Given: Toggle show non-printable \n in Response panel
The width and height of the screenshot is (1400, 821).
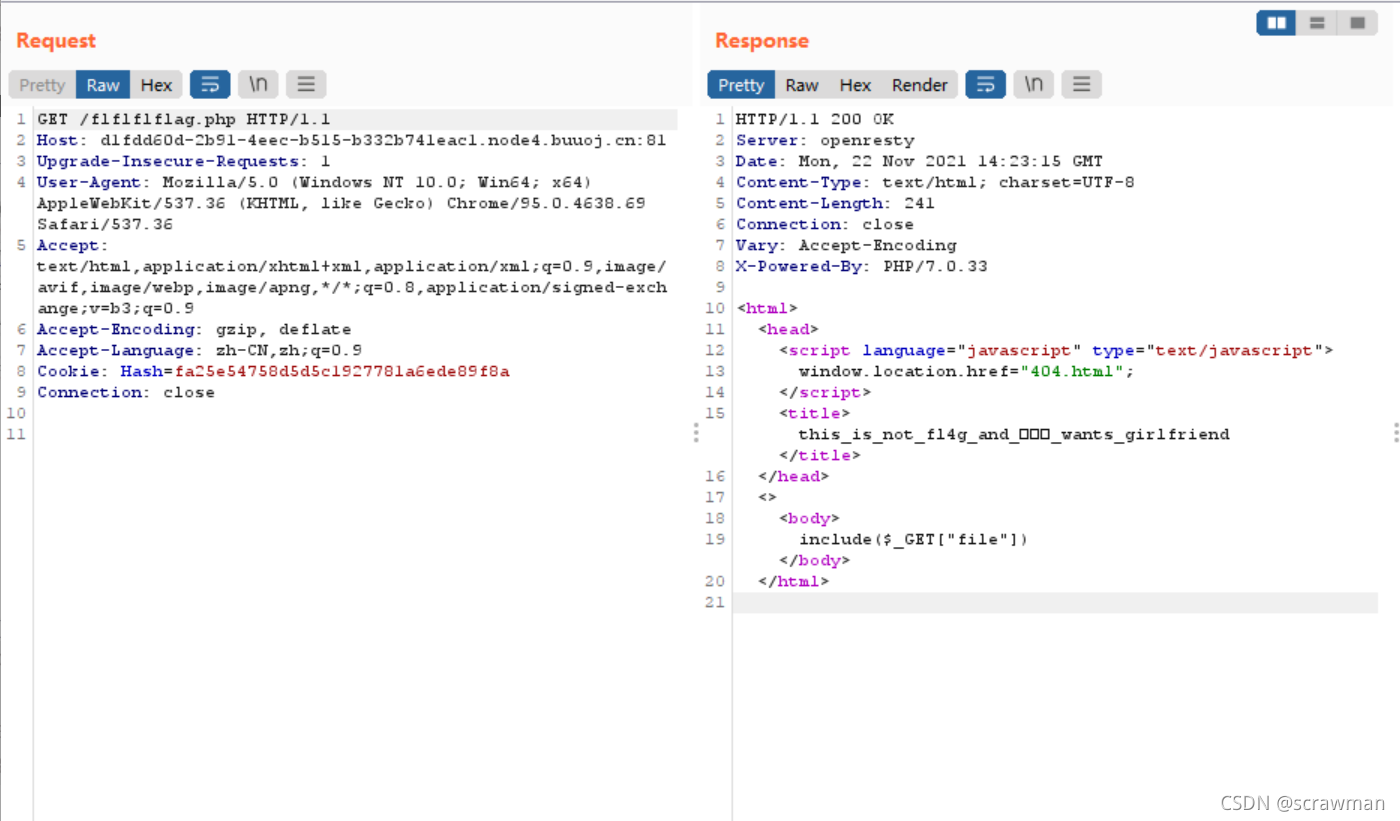Looking at the screenshot, I should tap(1033, 85).
